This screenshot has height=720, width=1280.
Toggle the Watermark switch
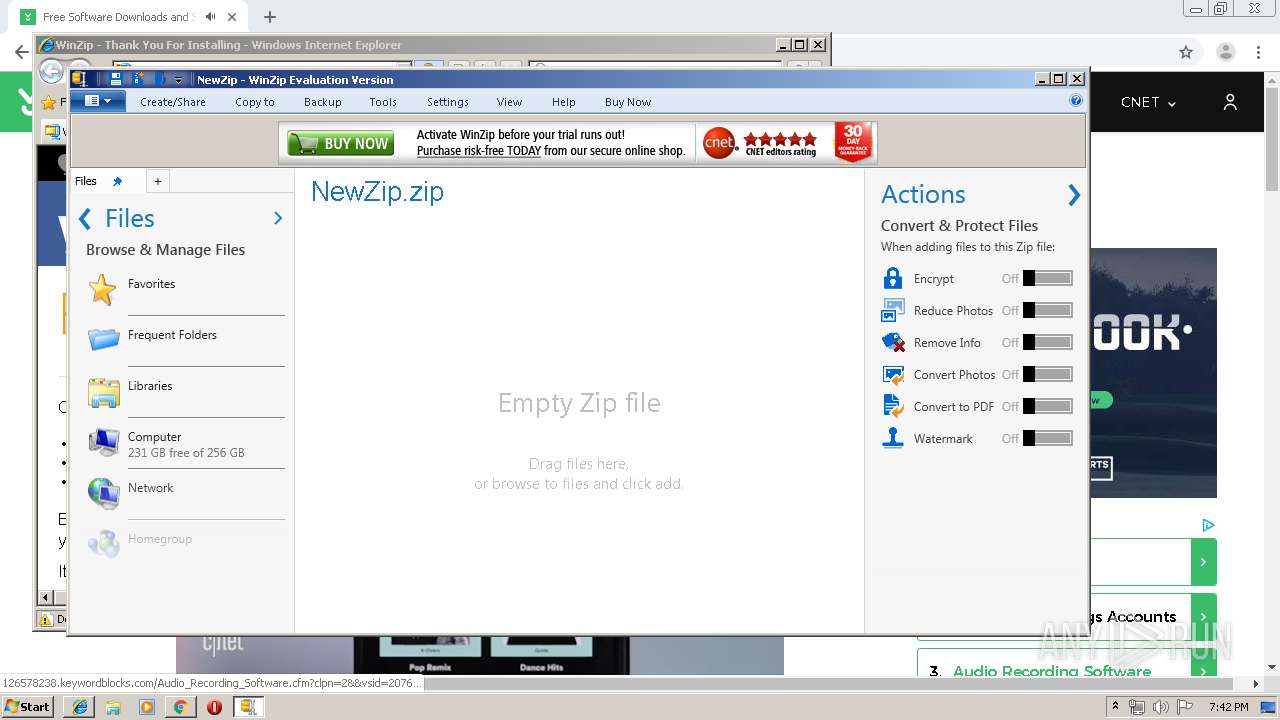pyautogui.click(x=1047, y=439)
